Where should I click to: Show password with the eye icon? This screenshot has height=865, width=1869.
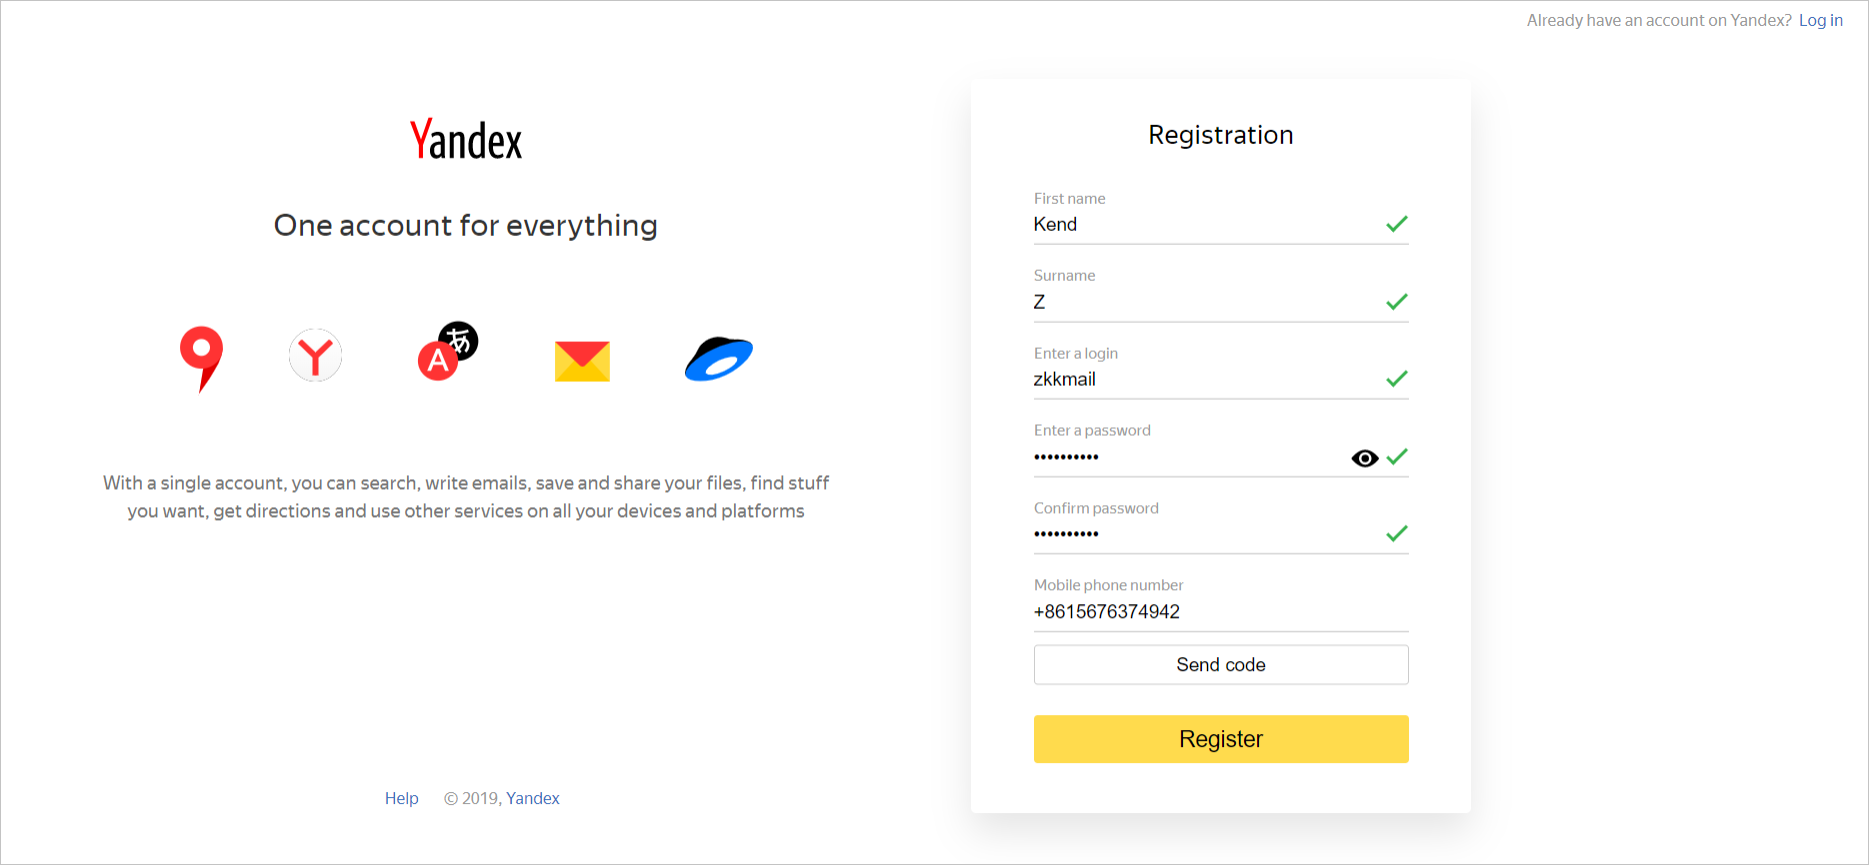point(1364,458)
